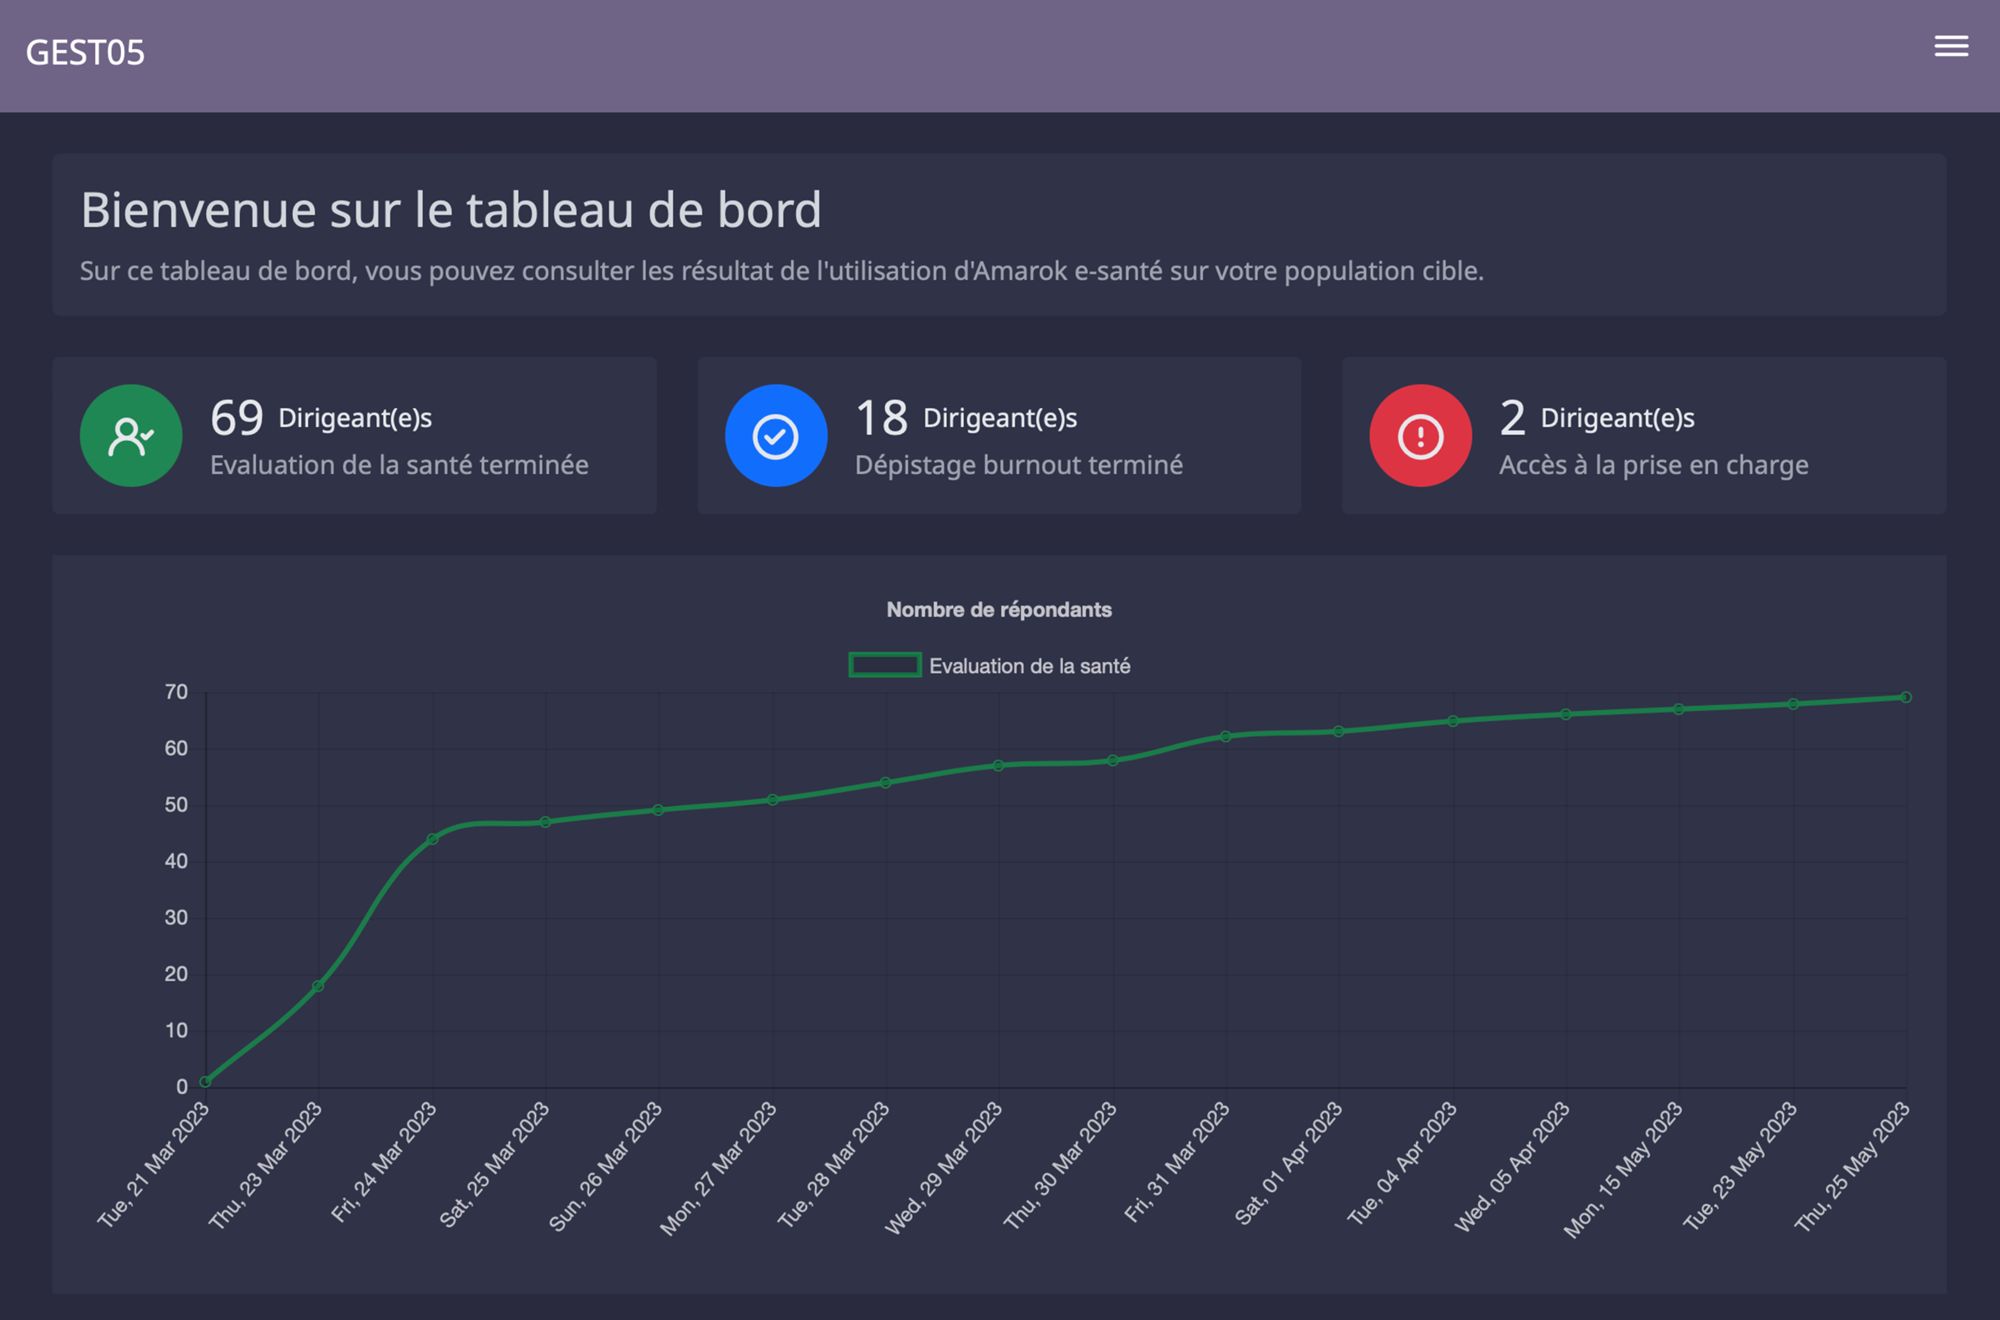Click the chart data point for 23 Mar 2023
This screenshot has width=2000, height=1320.
pos(318,986)
